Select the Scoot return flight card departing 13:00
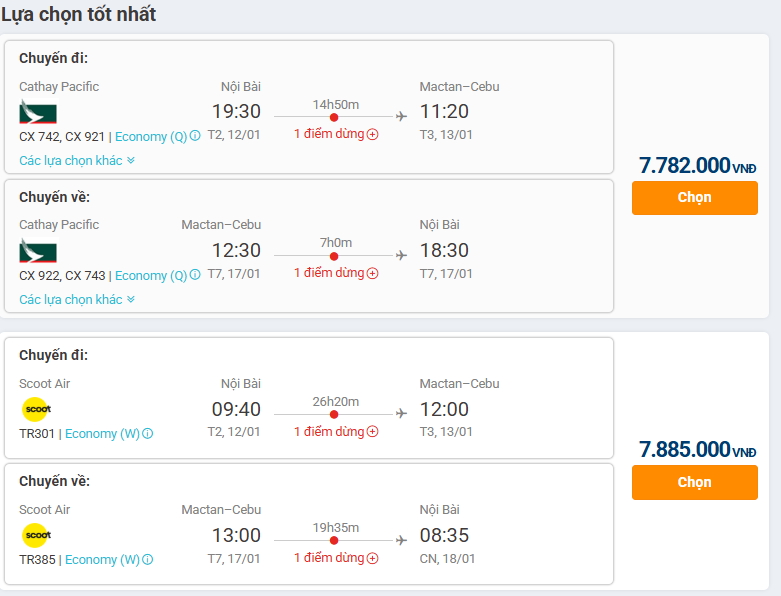This screenshot has height=596, width=781. pyautogui.click(x=308, y=523)
